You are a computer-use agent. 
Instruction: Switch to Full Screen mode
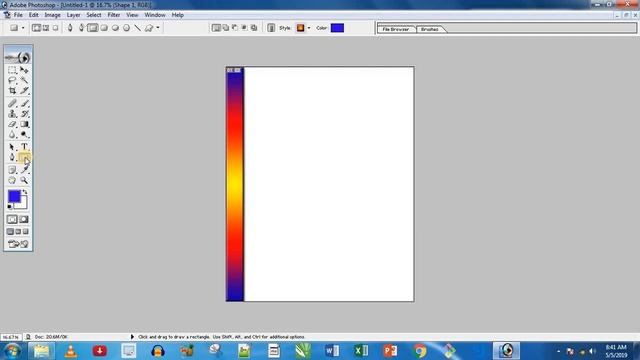(x=25, y=231)
